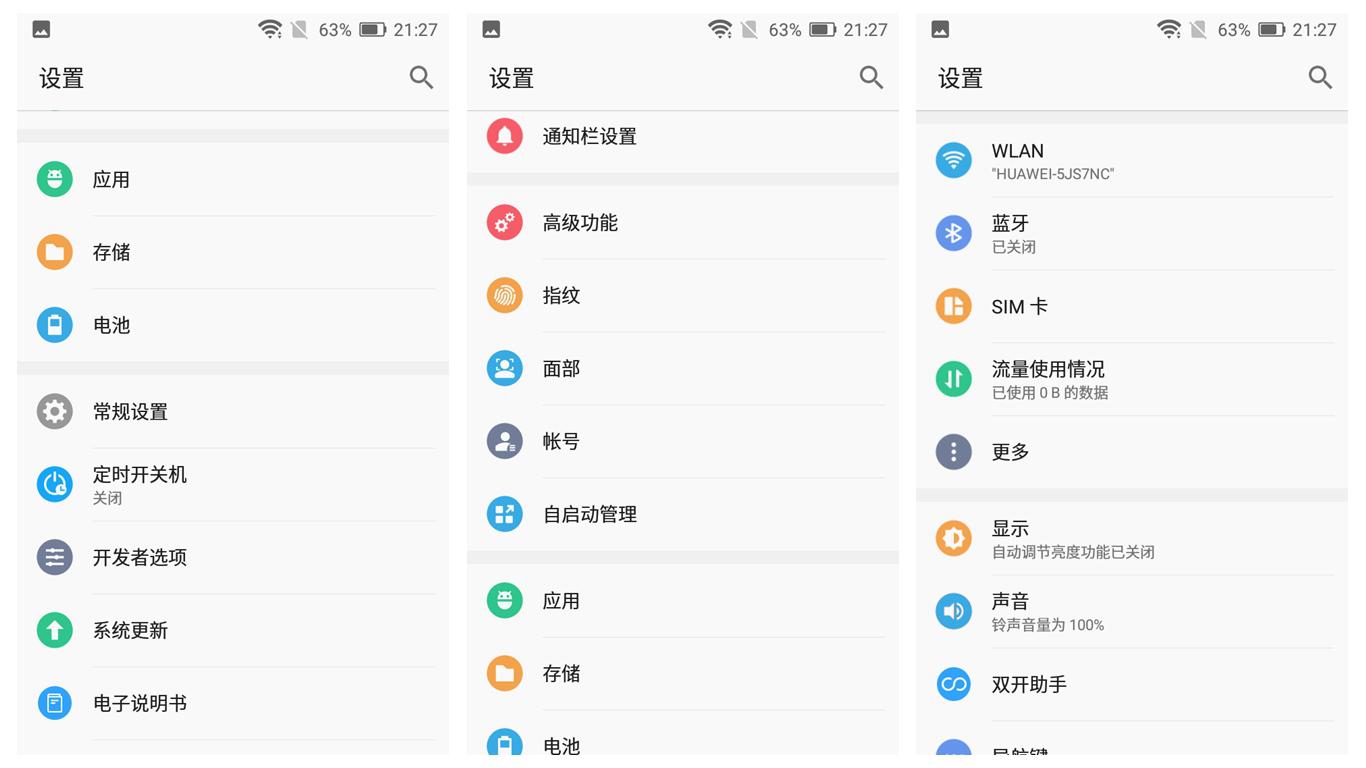The image size is (1366, 768).
Task: Open the battery (电池) settings icon
Action: click(x=55, y=325)
